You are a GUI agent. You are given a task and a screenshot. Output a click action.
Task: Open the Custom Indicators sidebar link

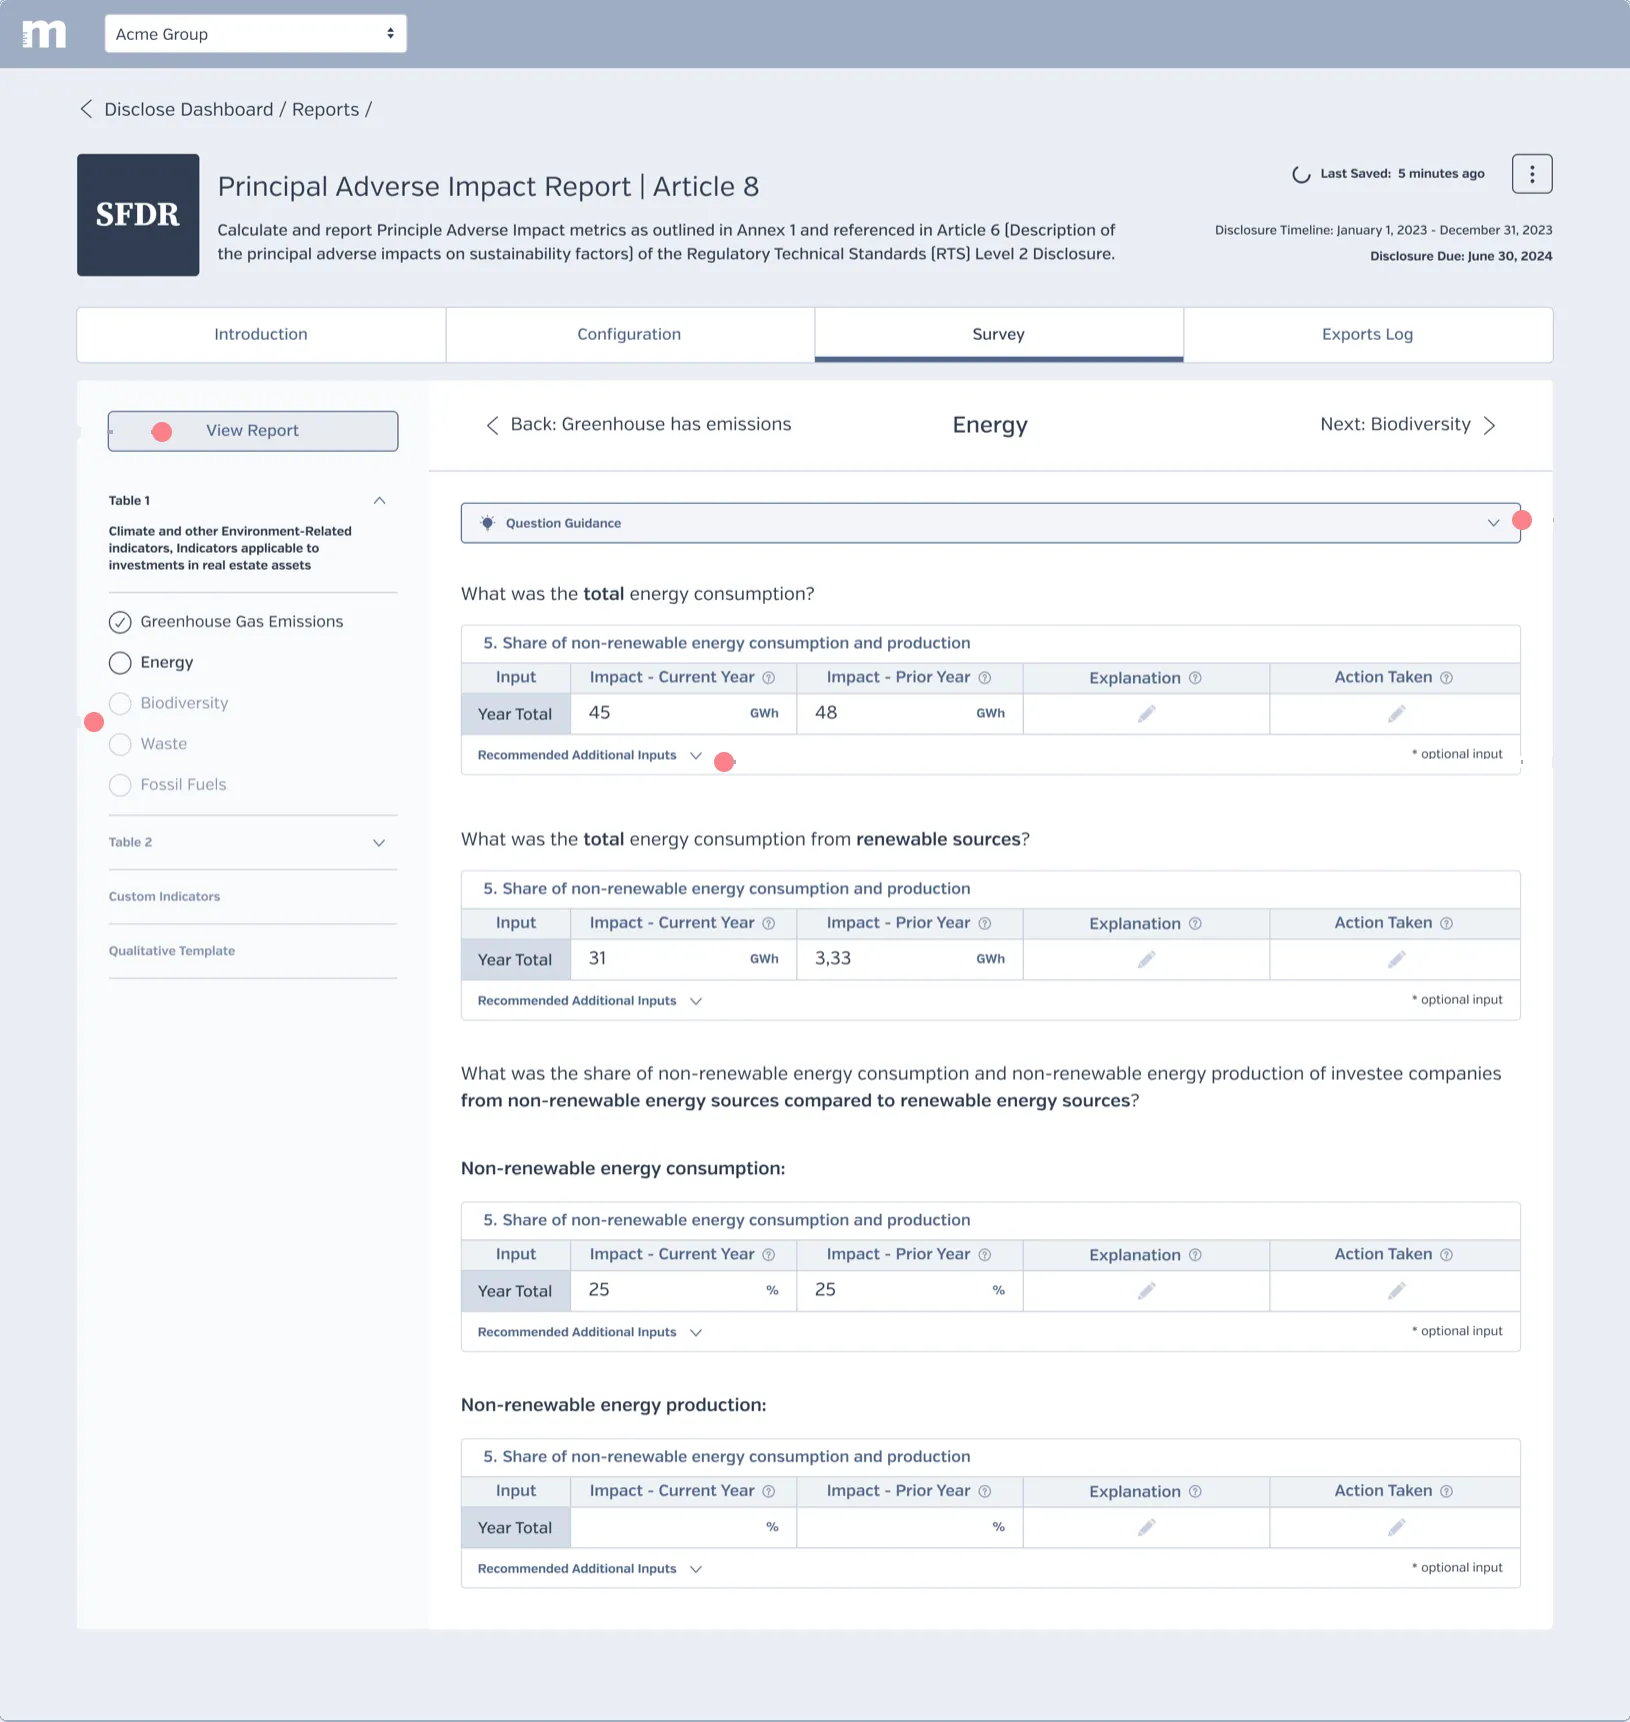coord(164,897)
